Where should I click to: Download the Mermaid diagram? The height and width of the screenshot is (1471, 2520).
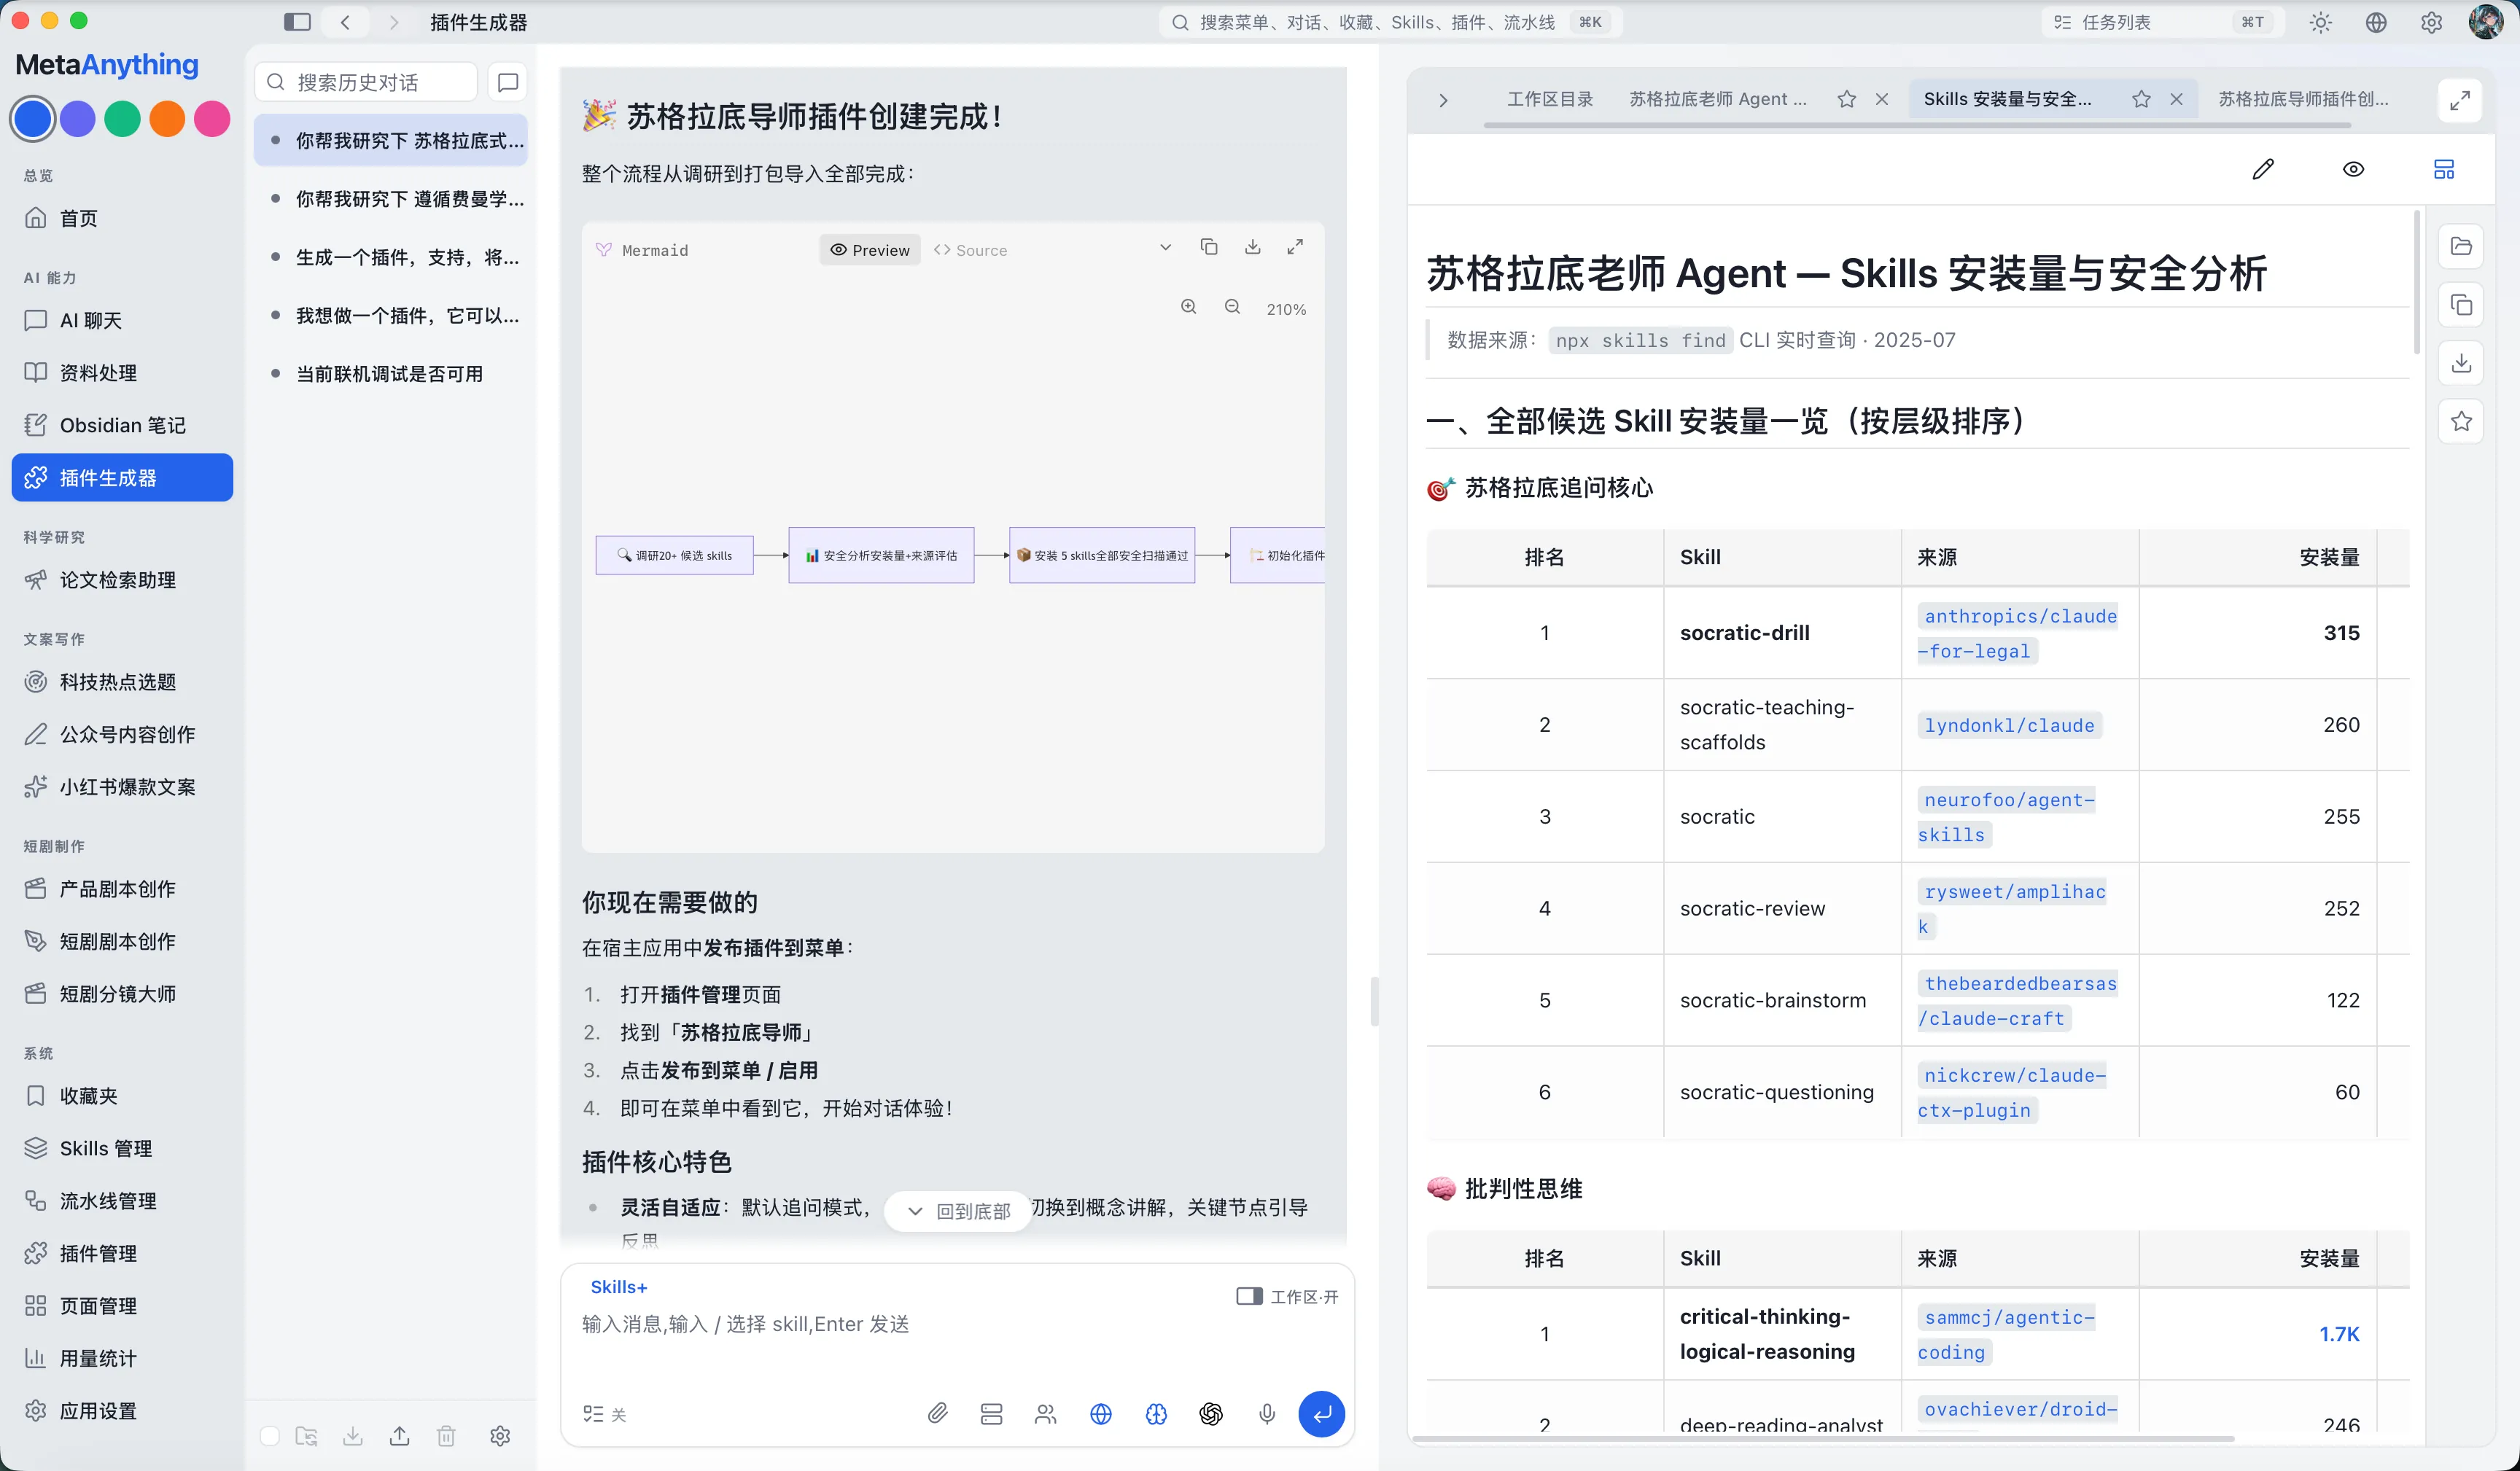(1252, 247)
